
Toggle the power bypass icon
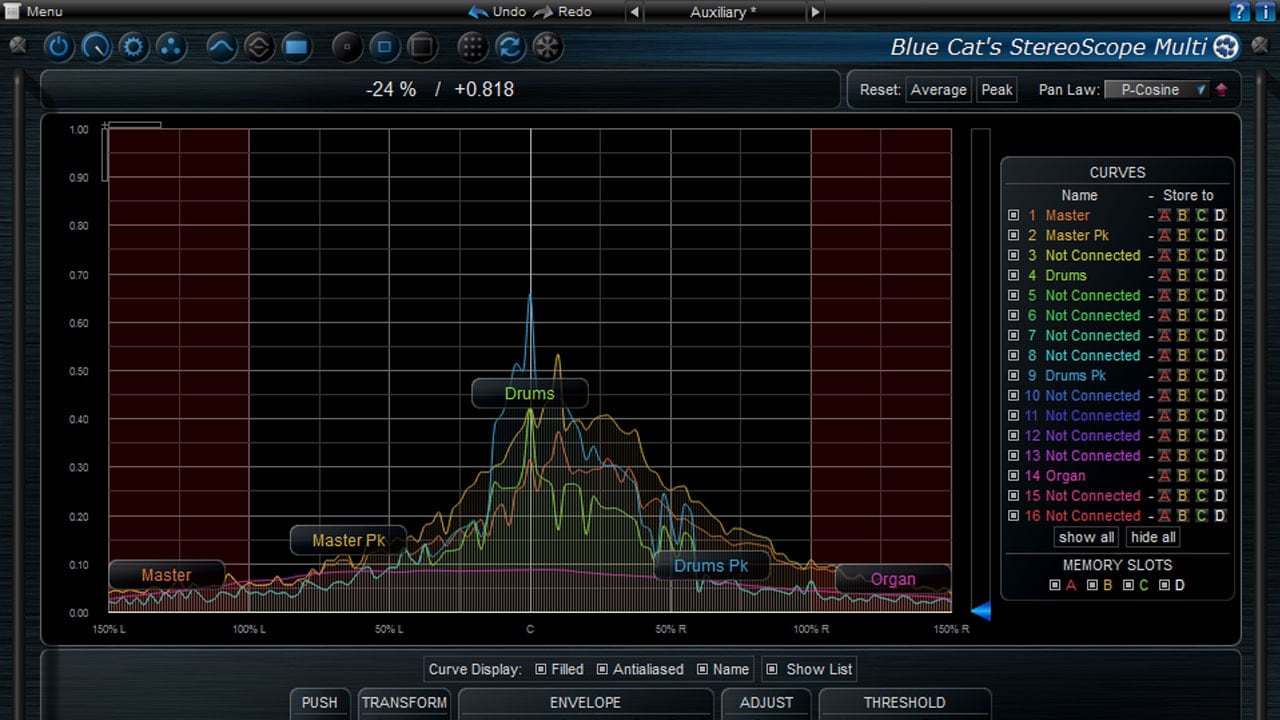click(x=59, y=46)
